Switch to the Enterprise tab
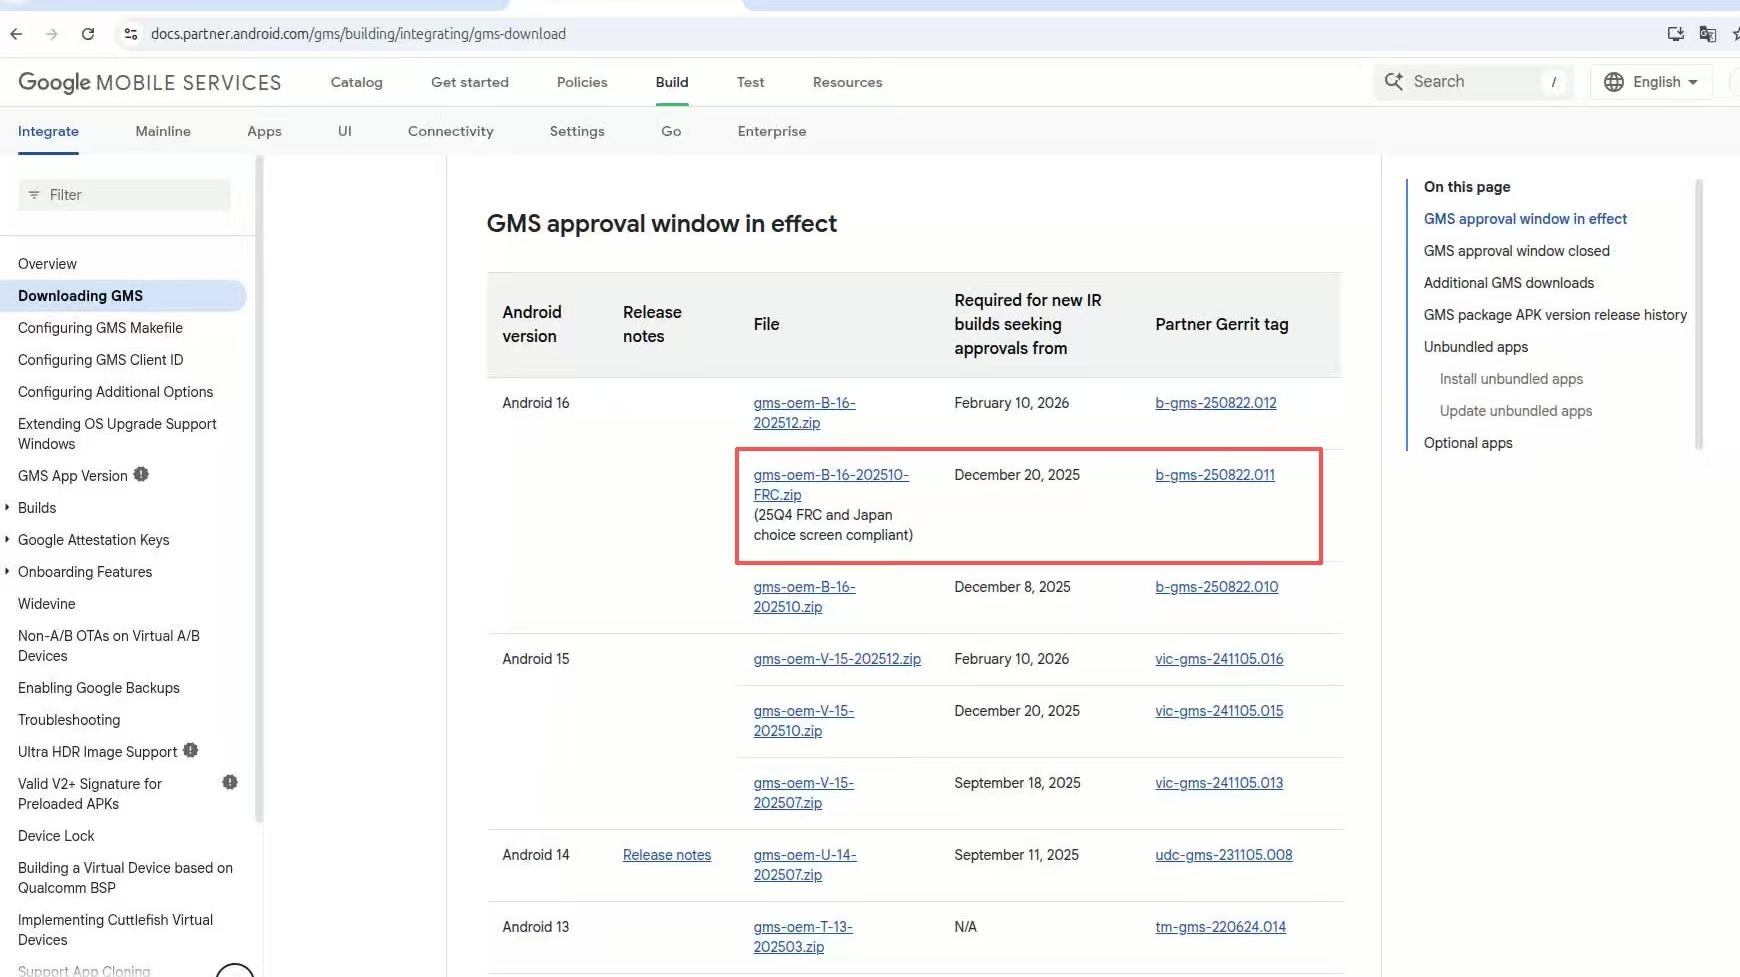Screen dimensions: 1740x977 pyautogui.click(x=772, y=131)
